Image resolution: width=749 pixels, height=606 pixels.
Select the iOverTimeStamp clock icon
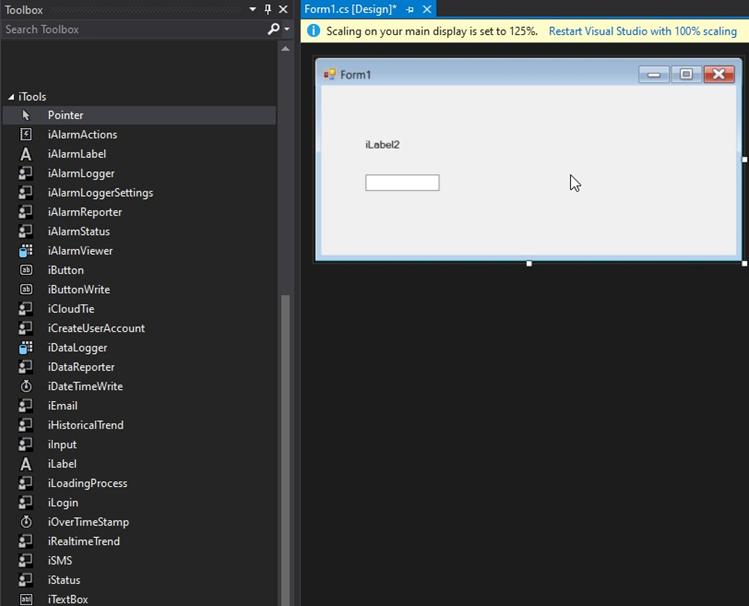tap(26, 522)
